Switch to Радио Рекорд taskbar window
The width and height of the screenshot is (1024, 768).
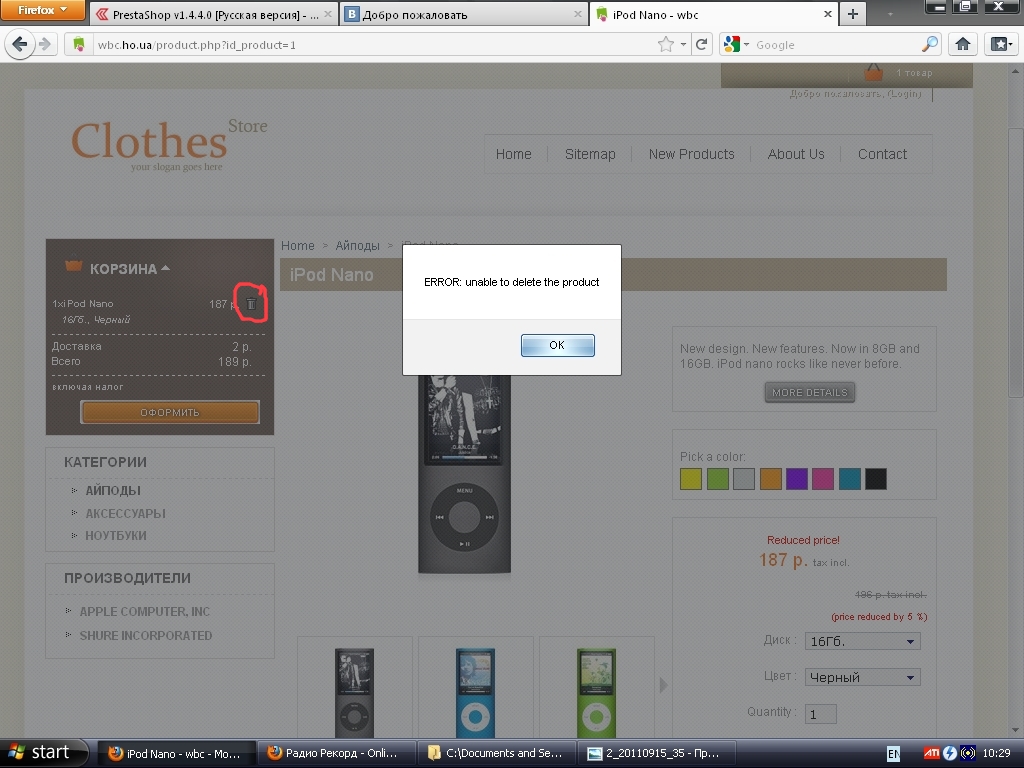tap(336, 753)
